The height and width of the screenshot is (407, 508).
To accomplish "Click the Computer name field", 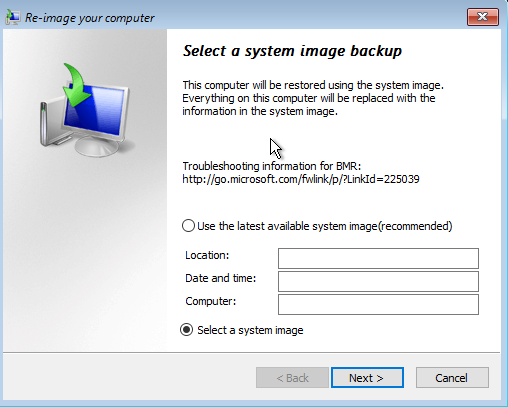I will [x=378, y=304].
